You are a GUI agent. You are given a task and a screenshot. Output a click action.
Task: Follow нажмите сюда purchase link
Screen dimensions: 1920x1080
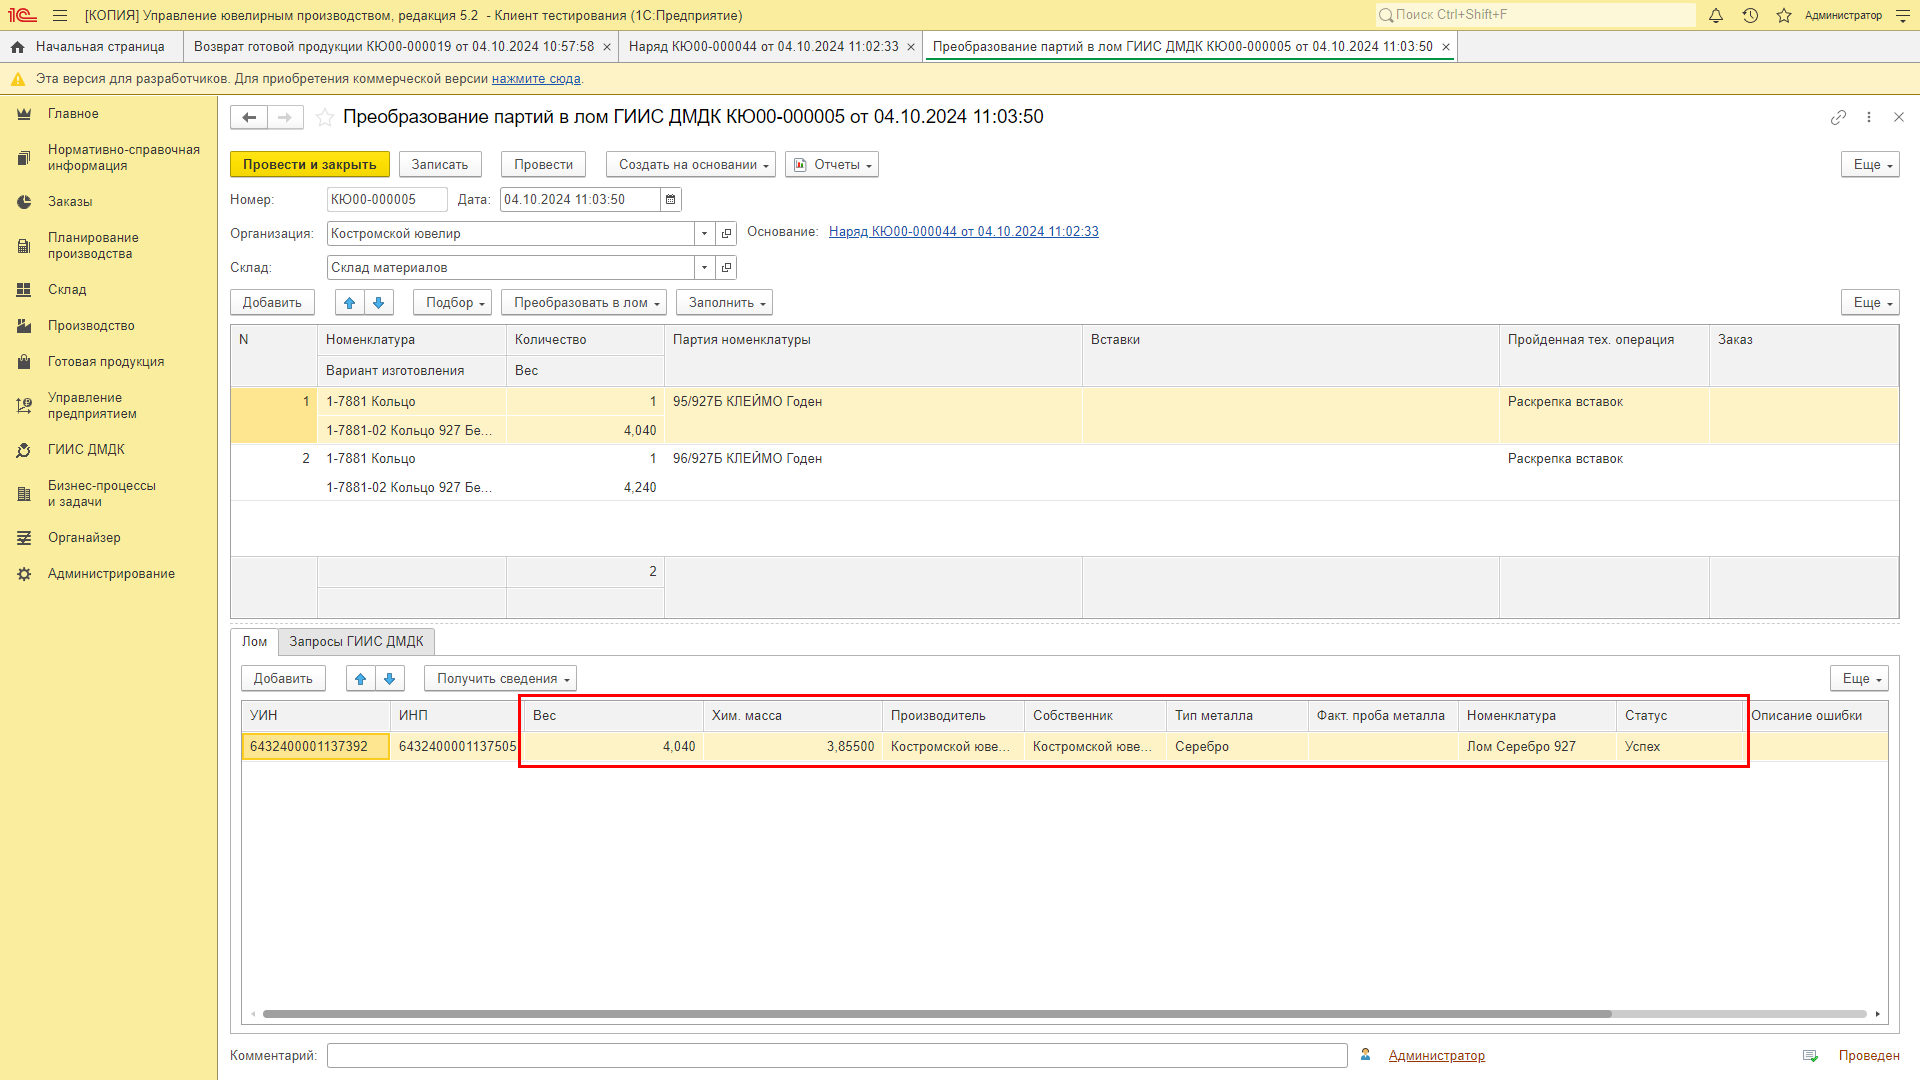click(x=536, y=79)
